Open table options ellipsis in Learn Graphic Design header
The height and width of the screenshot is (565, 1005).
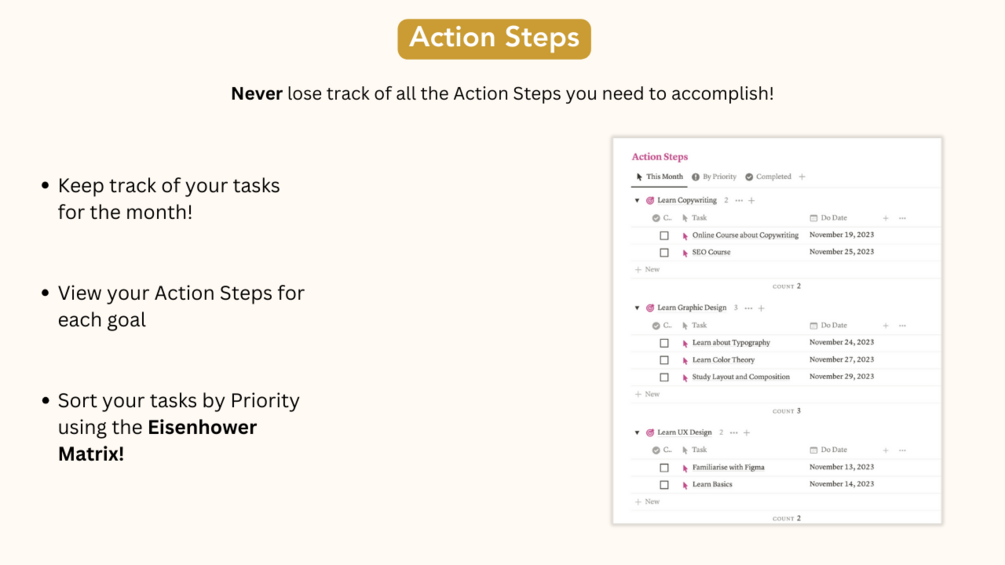(902, 325)
